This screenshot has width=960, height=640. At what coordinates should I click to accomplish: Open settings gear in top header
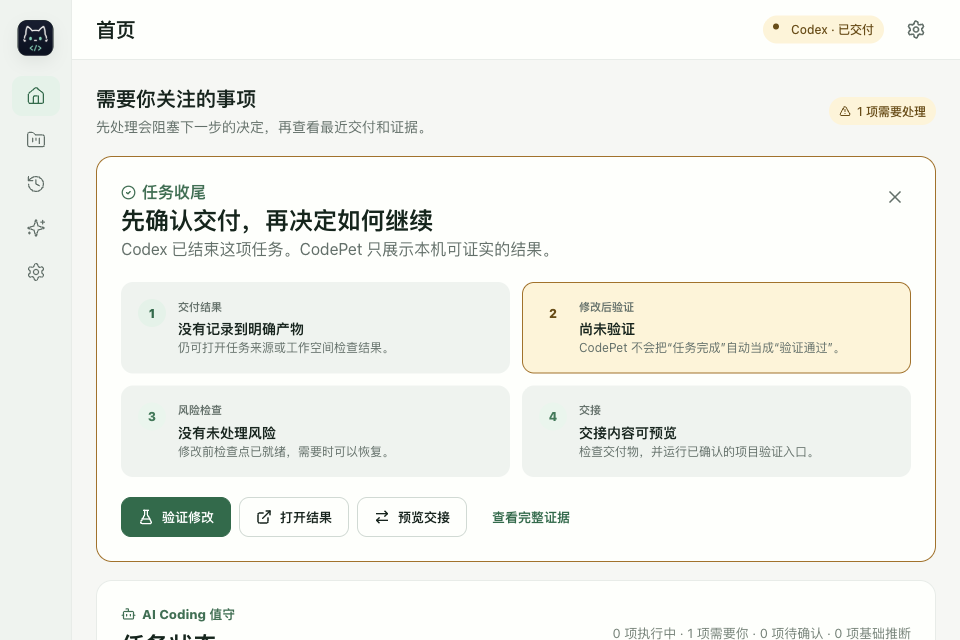pyautogui.click(x=915, y=29)
